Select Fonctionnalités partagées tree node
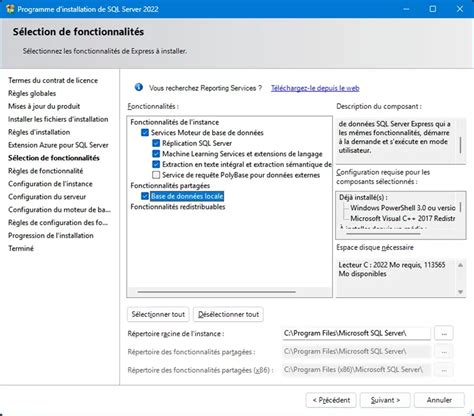Screen dimensions: 474x416 [170, 186]
